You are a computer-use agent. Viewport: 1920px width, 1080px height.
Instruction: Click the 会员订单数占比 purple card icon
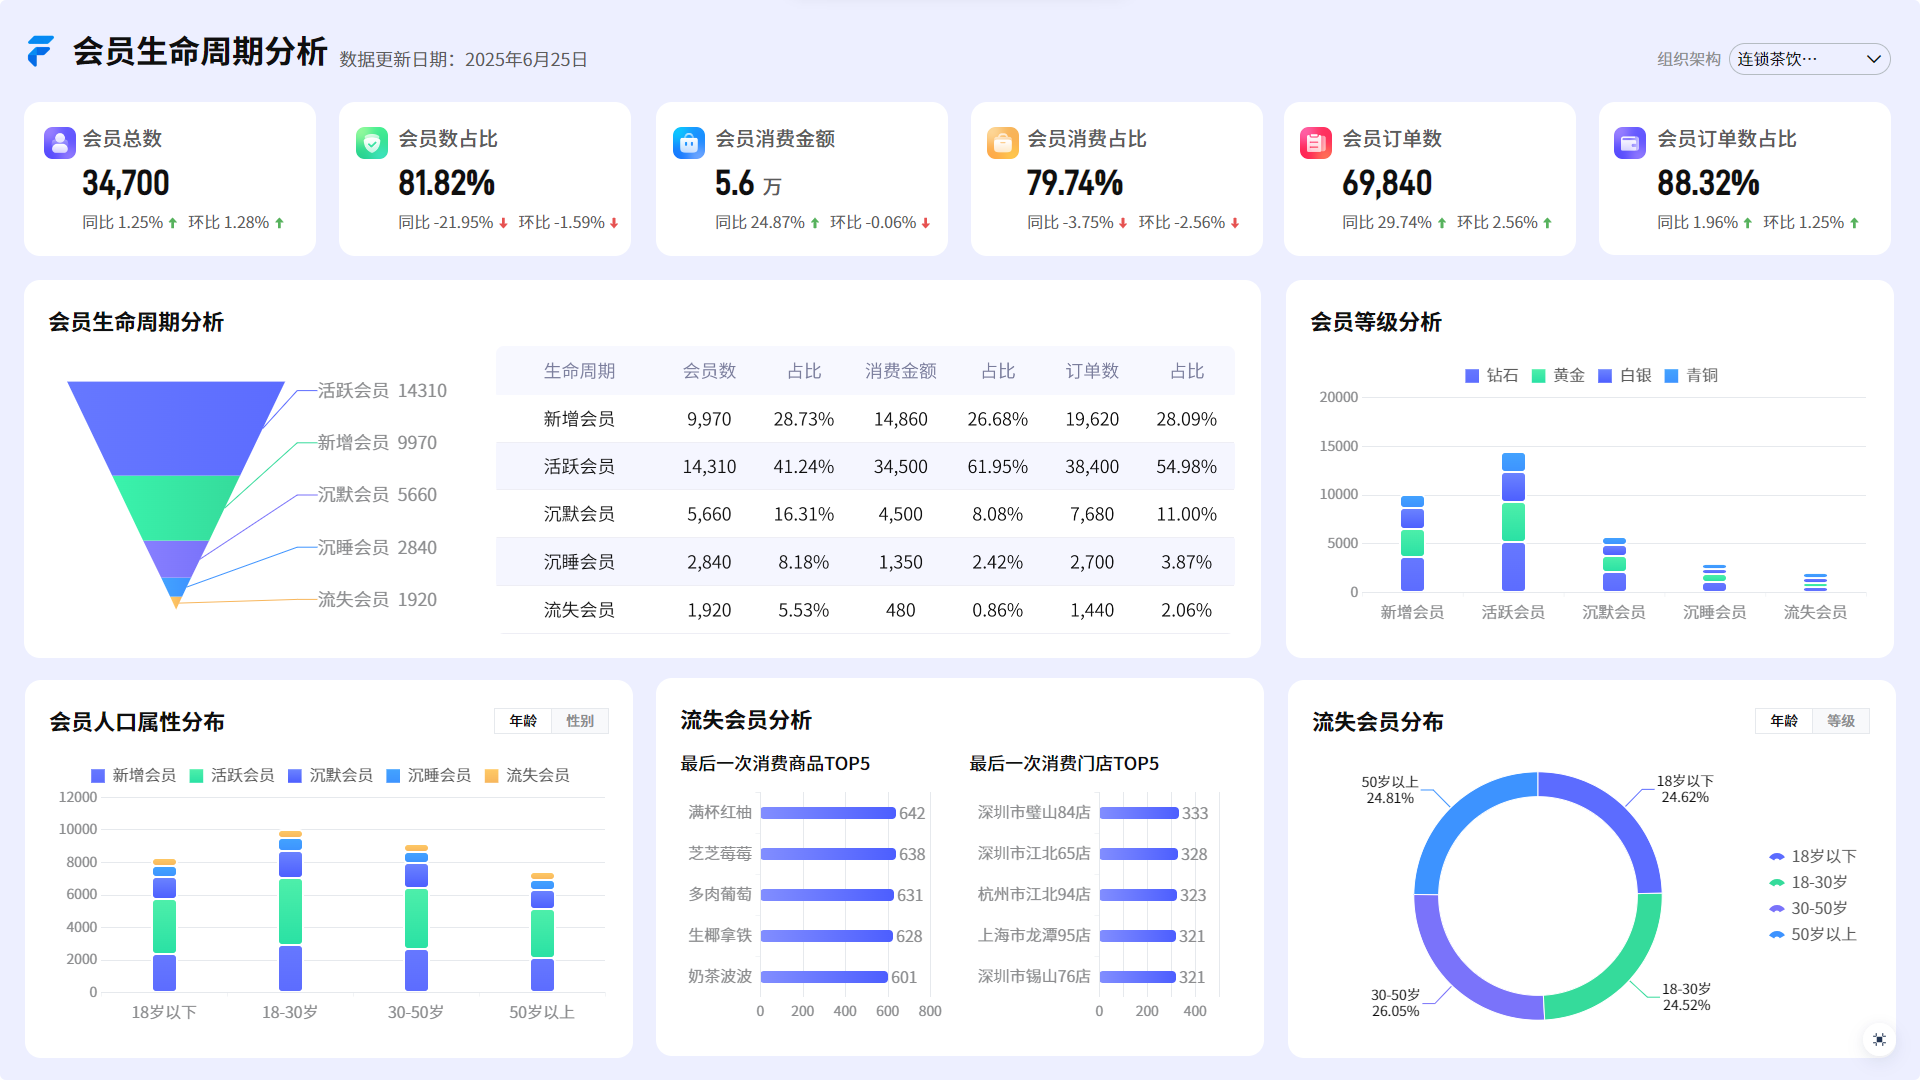coord(1630,143)
